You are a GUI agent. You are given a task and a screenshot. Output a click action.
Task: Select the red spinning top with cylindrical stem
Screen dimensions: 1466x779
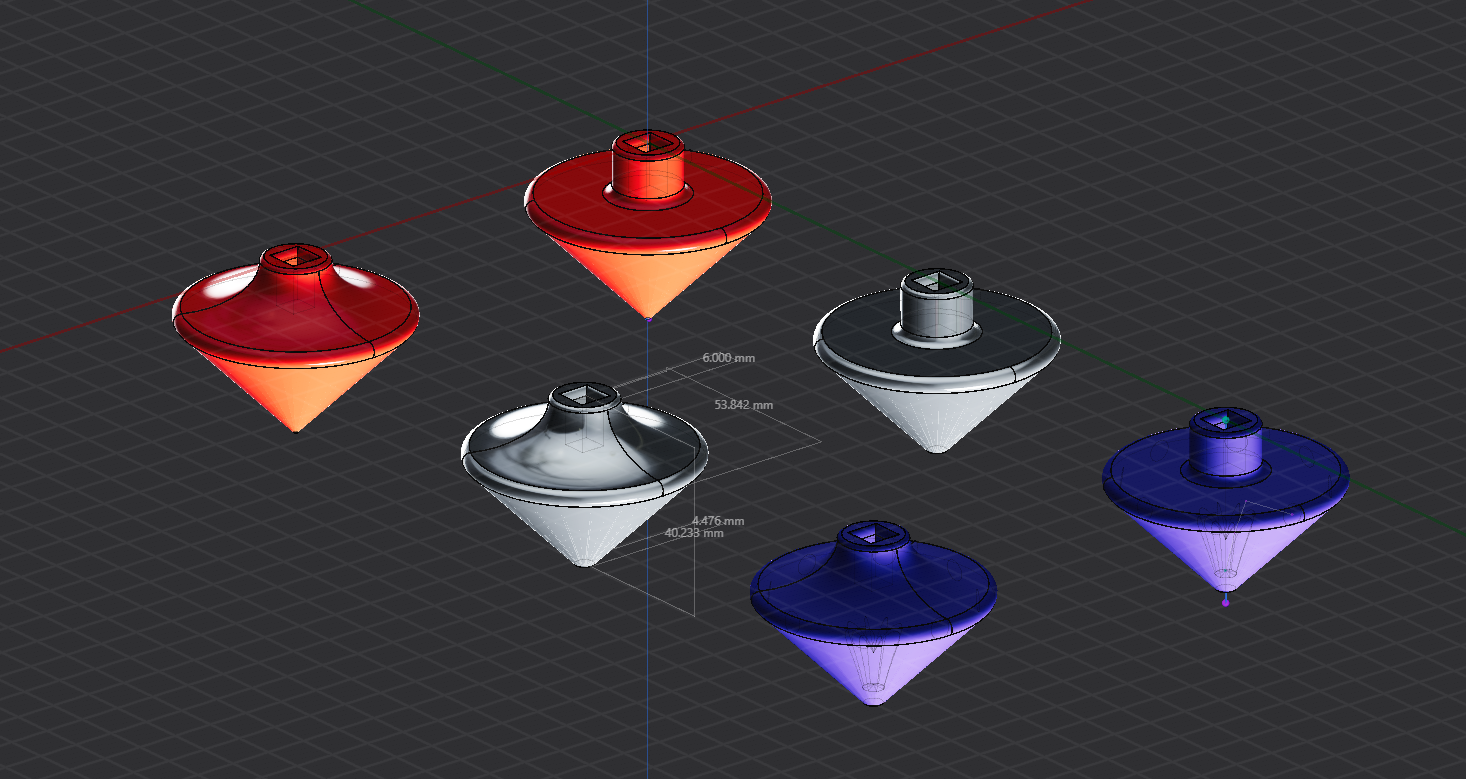click(x=648, y=224)
